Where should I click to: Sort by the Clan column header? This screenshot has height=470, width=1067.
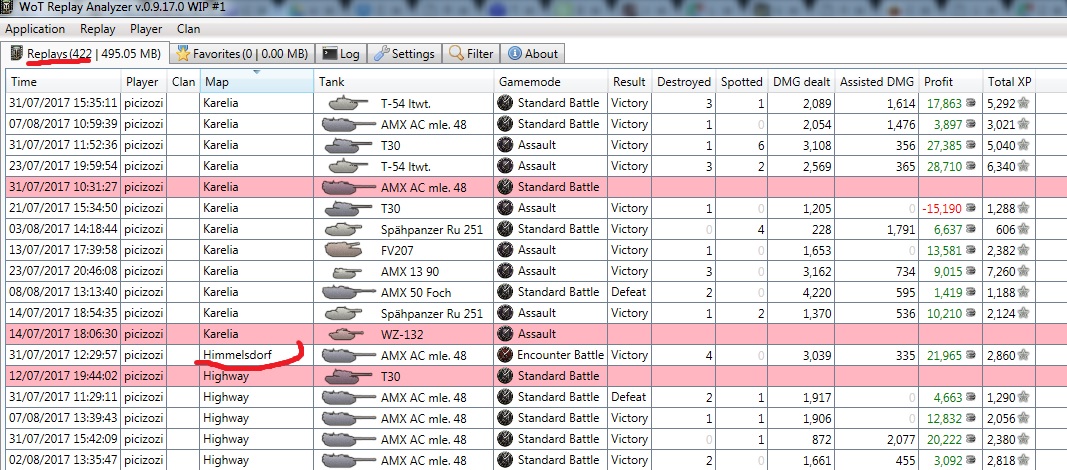[184, 82]
